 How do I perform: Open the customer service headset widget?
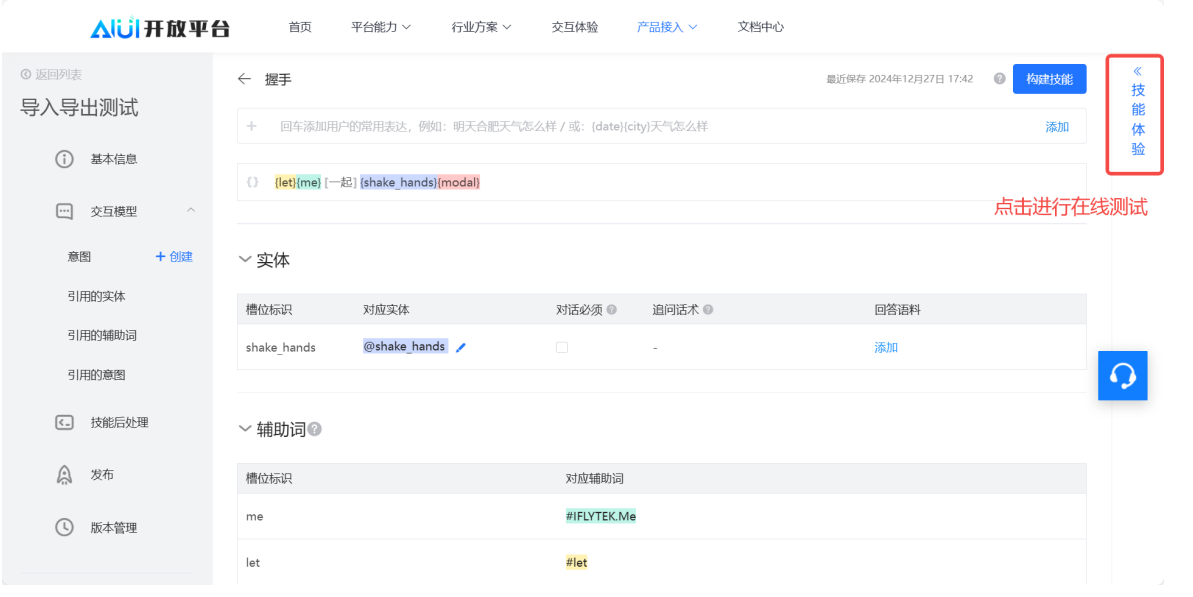(x=1122, y=376)
